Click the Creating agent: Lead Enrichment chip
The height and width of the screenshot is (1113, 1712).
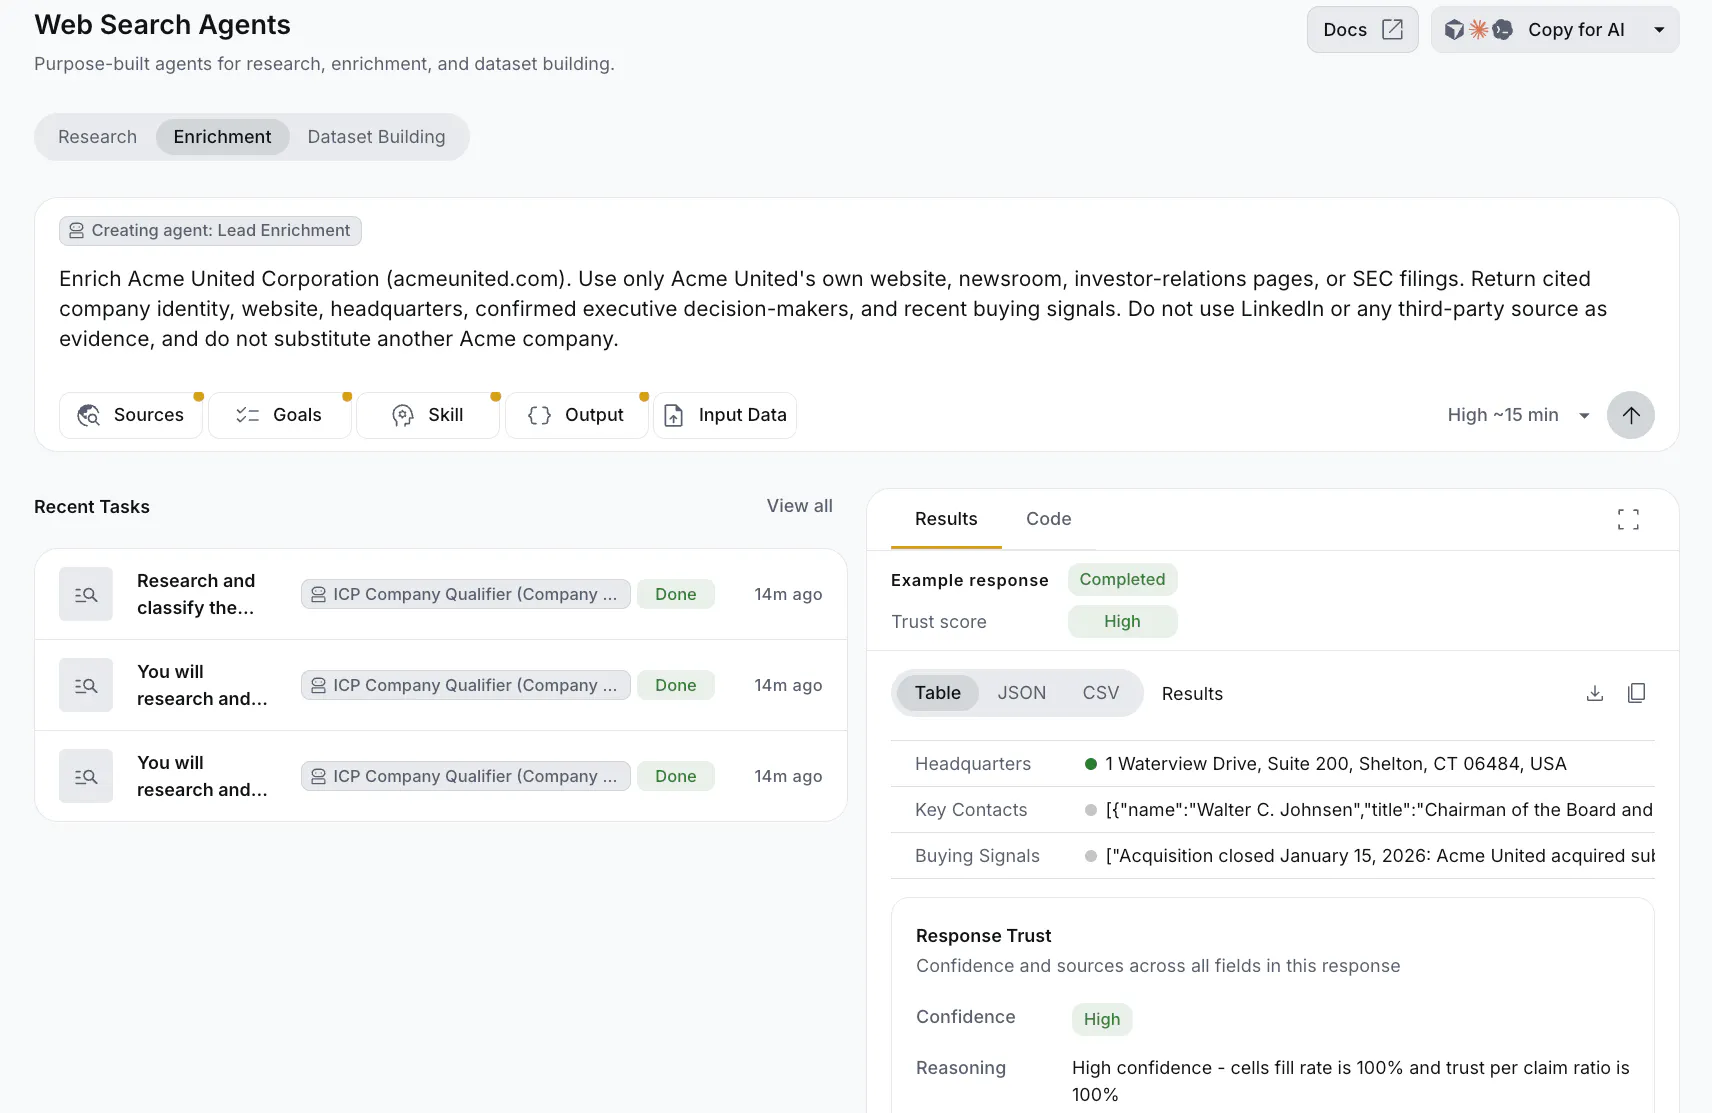tap(210, 231)
